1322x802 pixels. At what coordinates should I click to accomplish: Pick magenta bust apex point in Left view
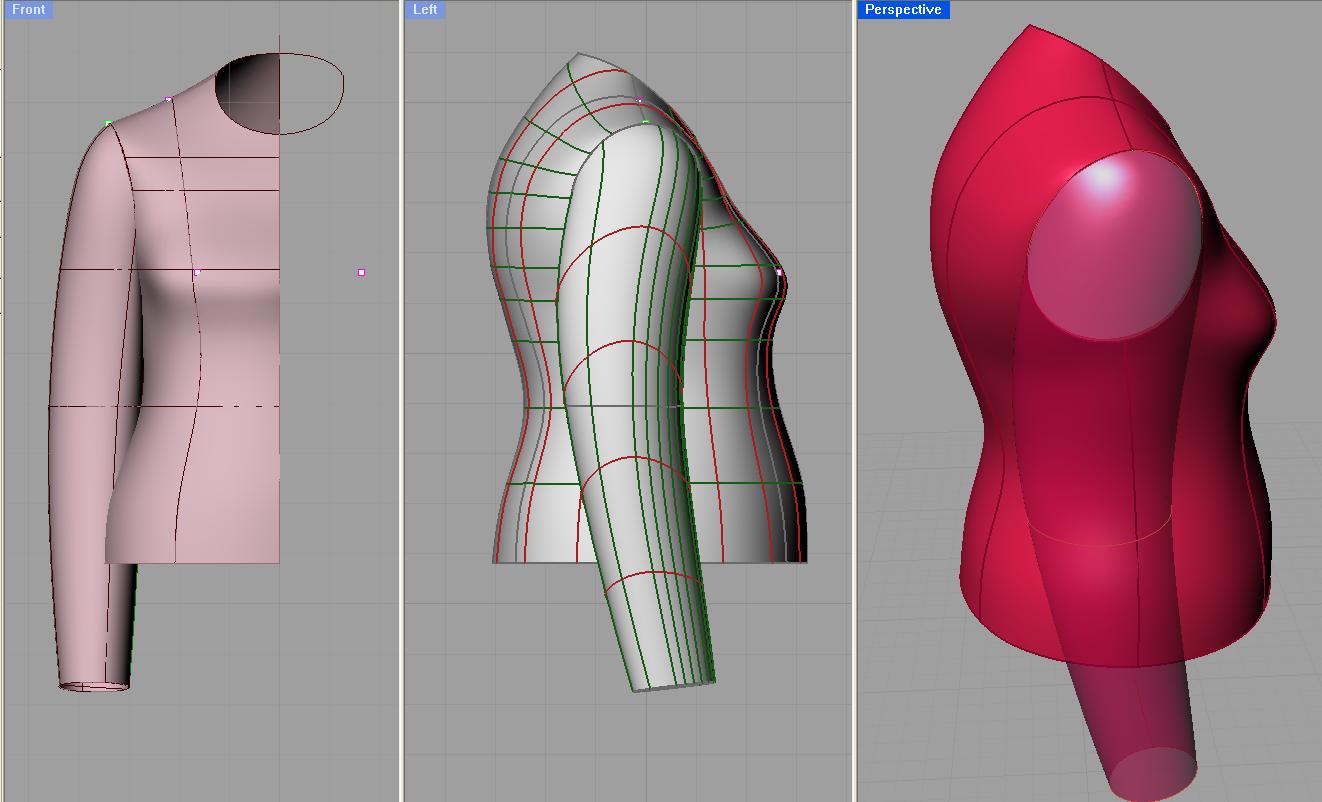(779, 272)
